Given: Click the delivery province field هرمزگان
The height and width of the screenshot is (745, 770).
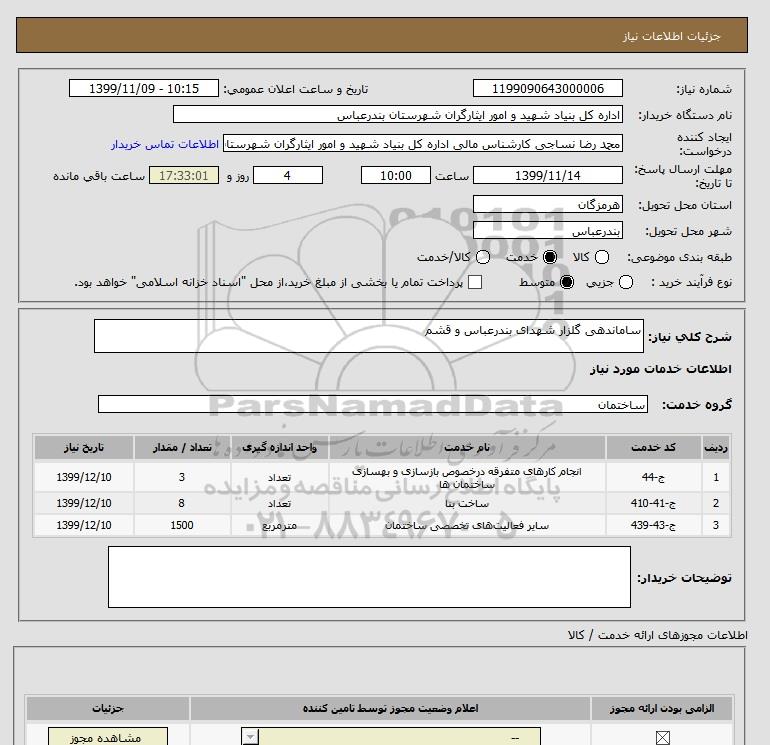Looking at the screenshot, I should (548, 204).
